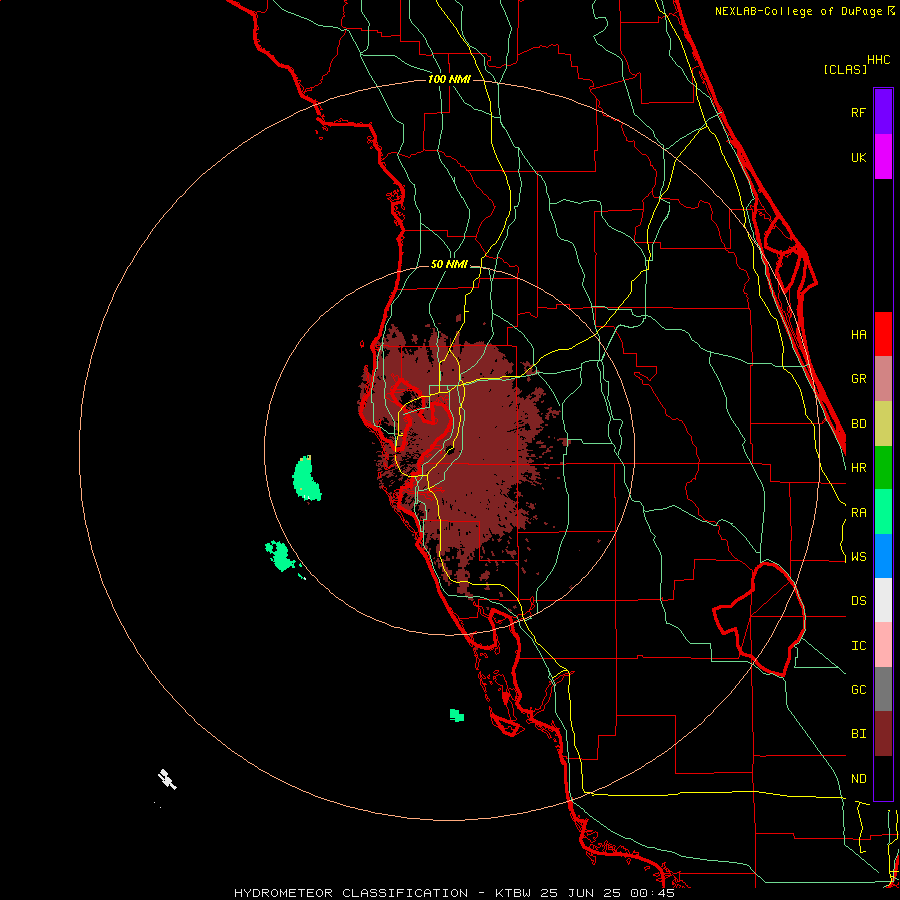Click the "BI" legend label

tap(858, 734)
